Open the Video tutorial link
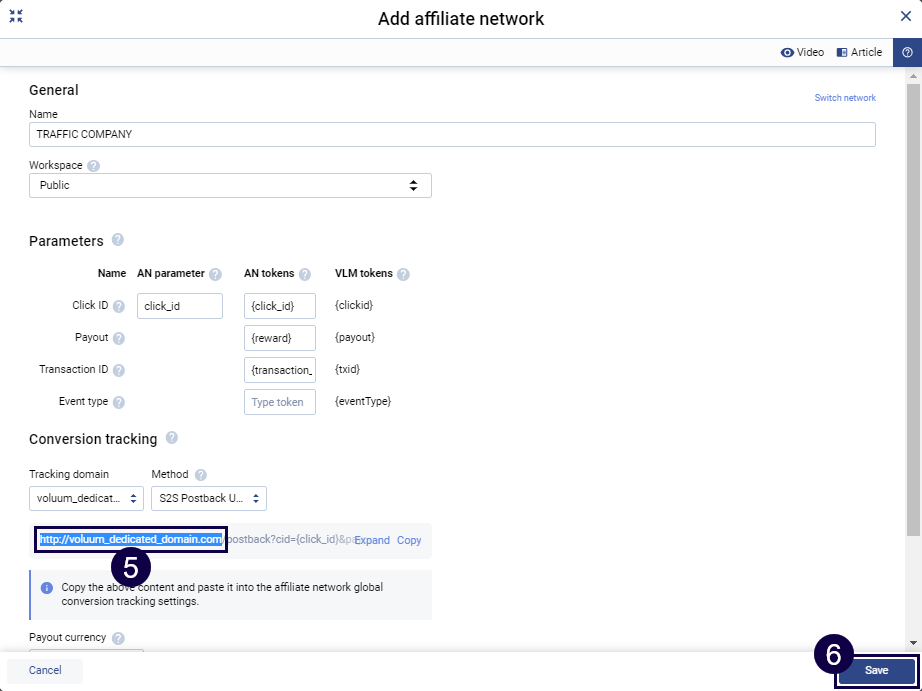This screenshot has height=691, width=922. click(x=802, y=52)
